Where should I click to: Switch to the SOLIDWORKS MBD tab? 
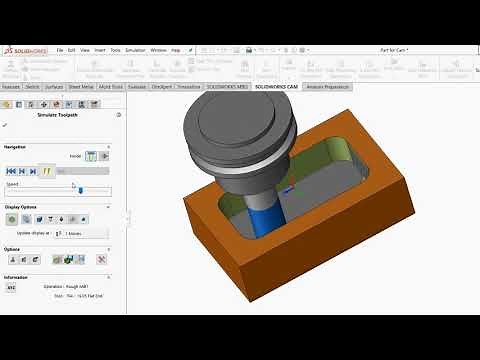point(227,87)
